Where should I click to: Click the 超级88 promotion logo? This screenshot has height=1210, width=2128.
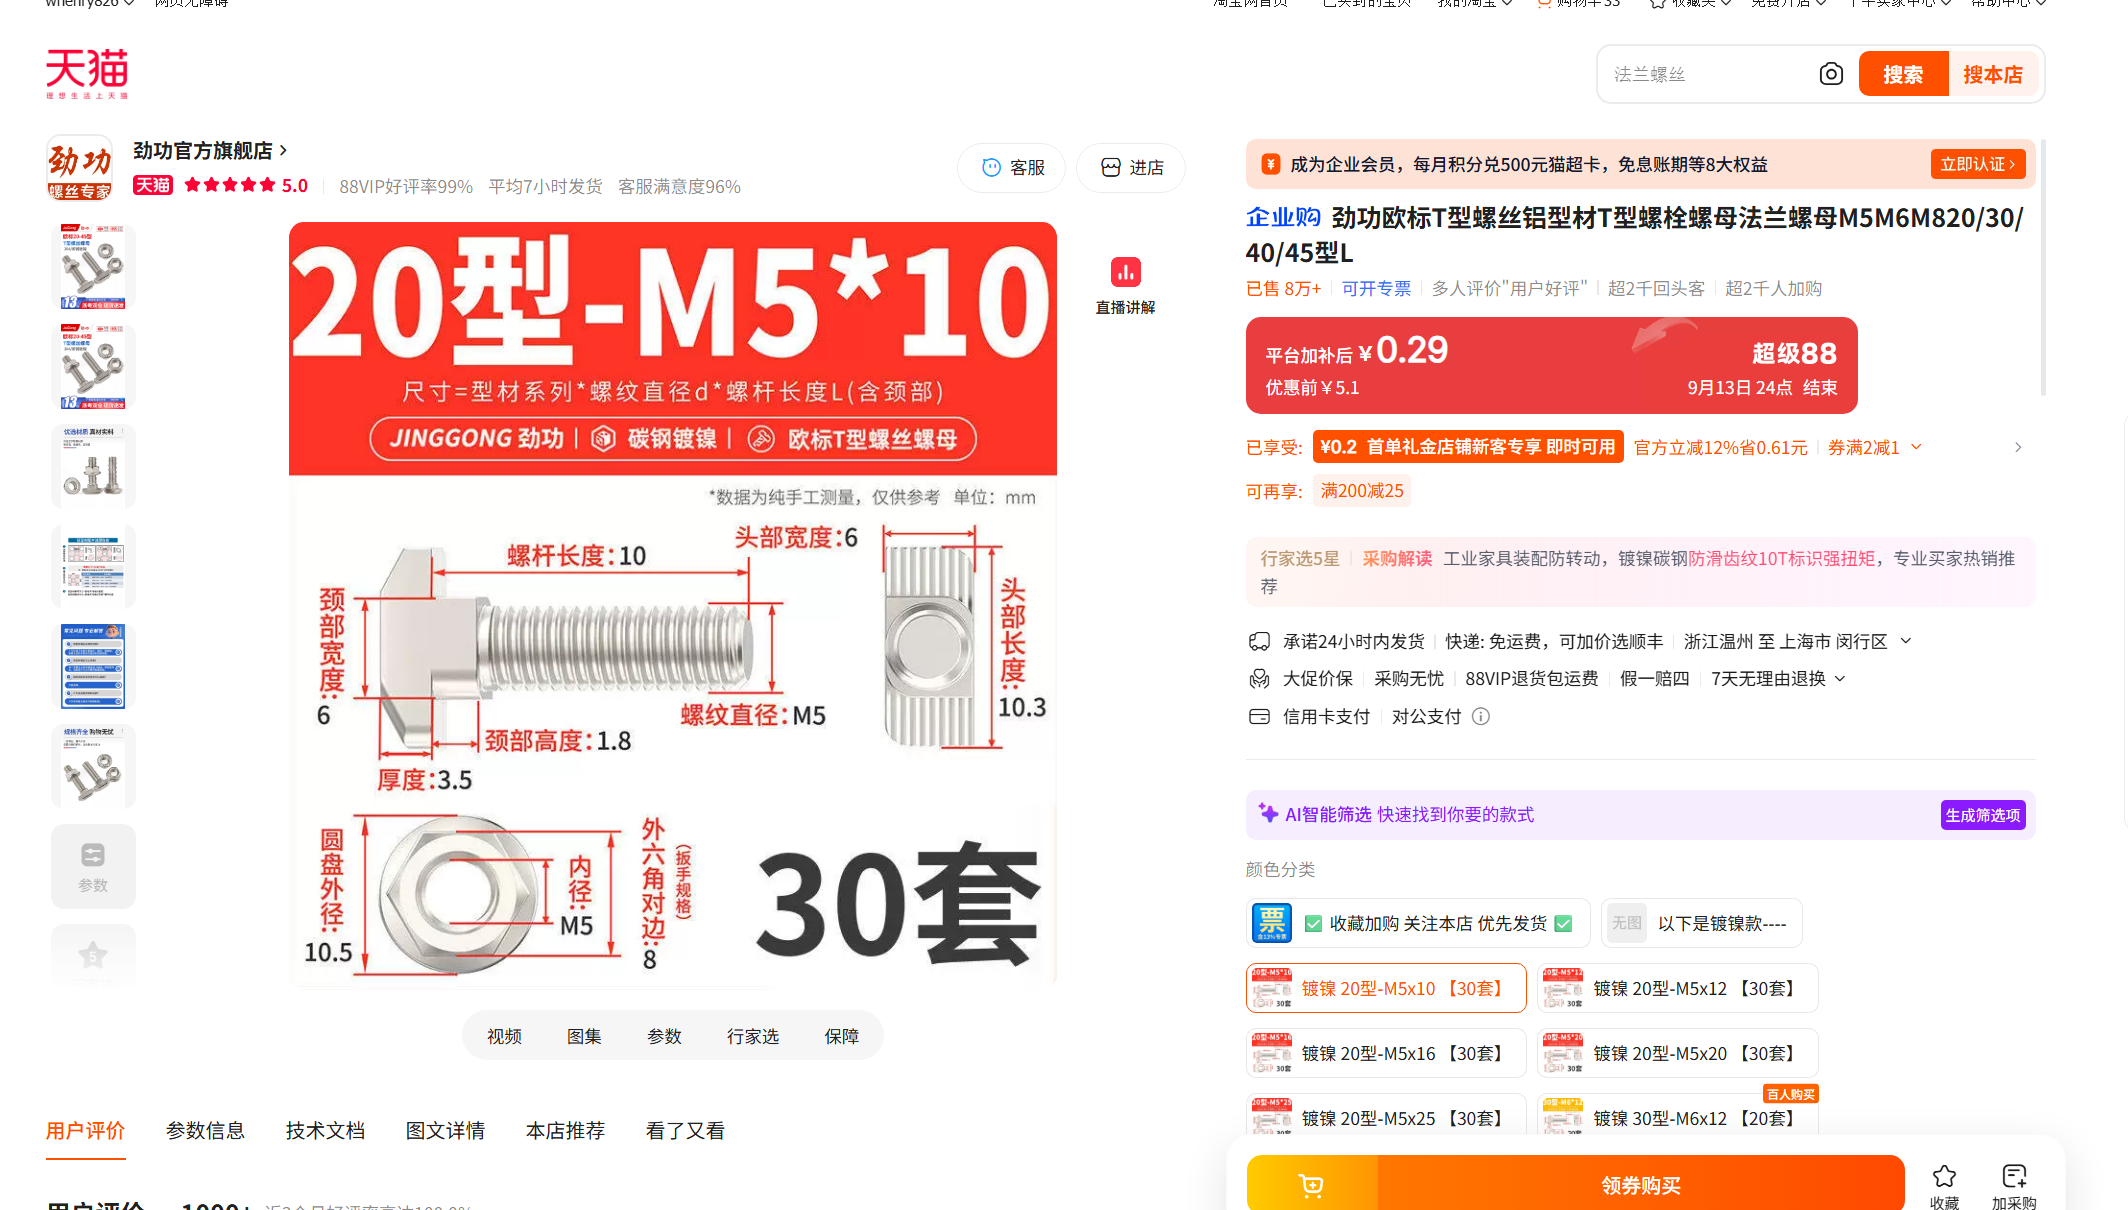point(1794,353)
